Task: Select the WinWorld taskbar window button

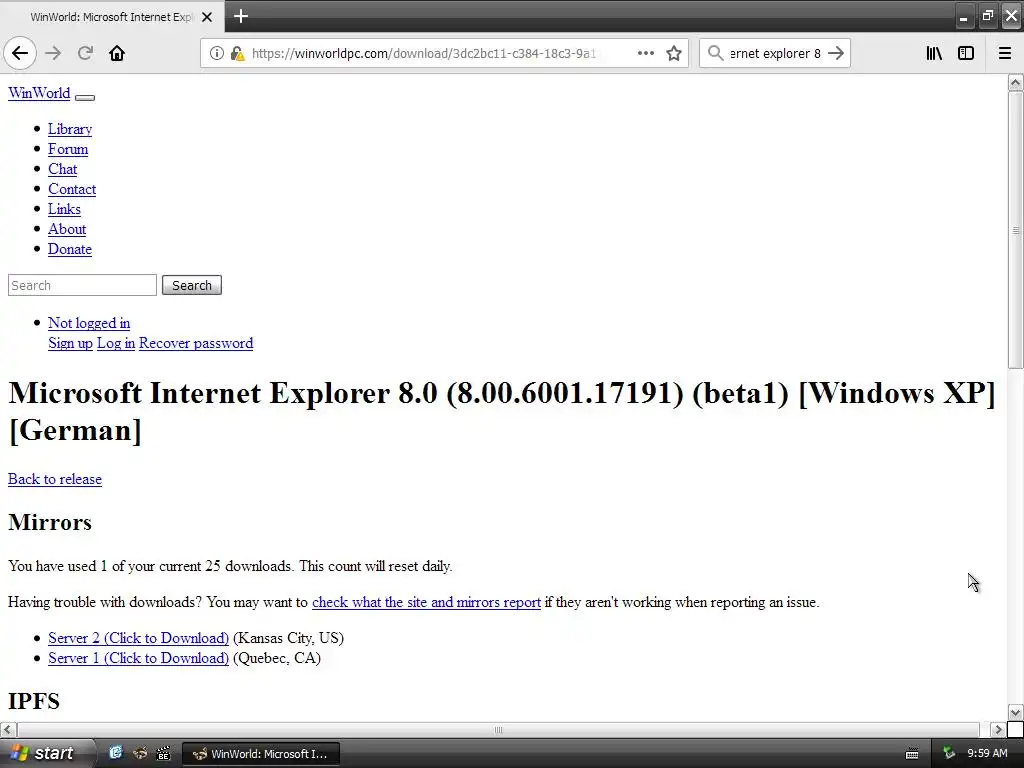Action: (x=261, y=754)
